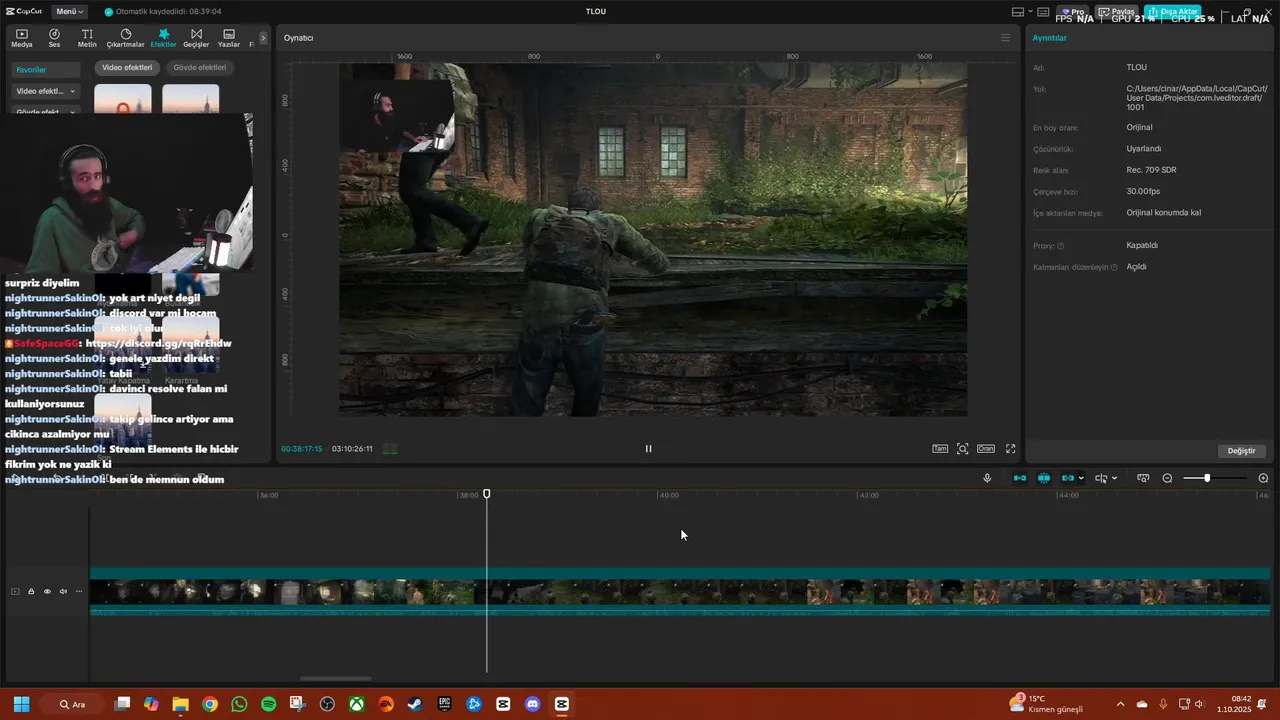This screenshot has width=1280, height=720.
Task: Click the timeline zoom slider handle
Action: tap(1207, 478)
